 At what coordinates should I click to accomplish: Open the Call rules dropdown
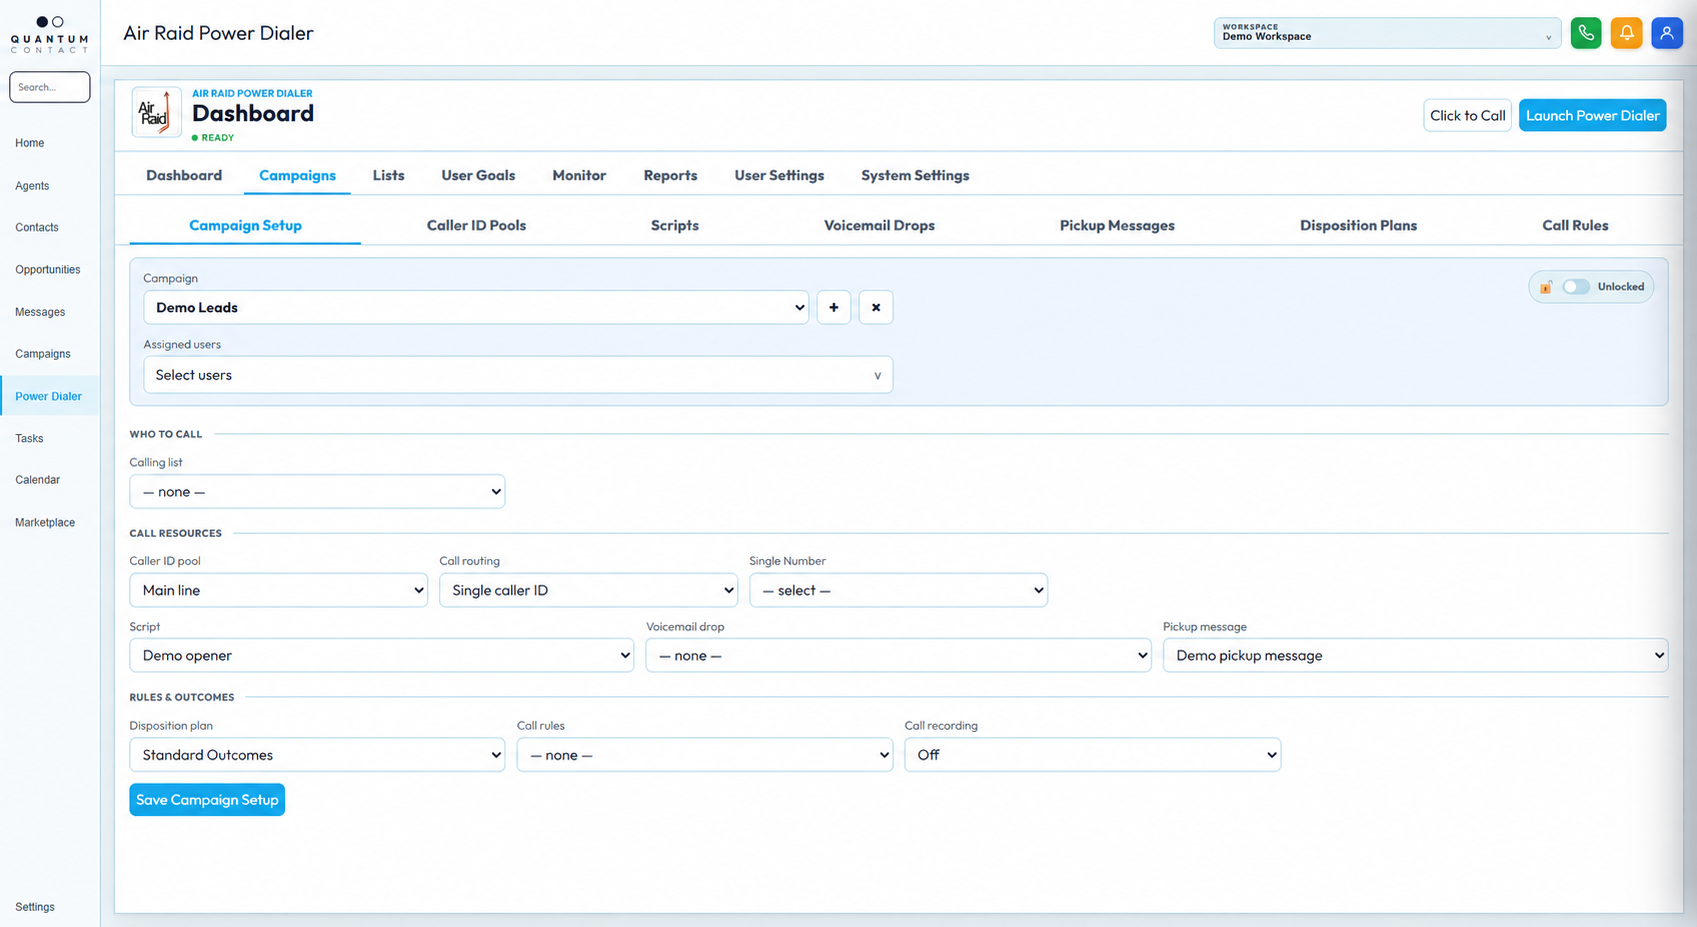[705, 755]
